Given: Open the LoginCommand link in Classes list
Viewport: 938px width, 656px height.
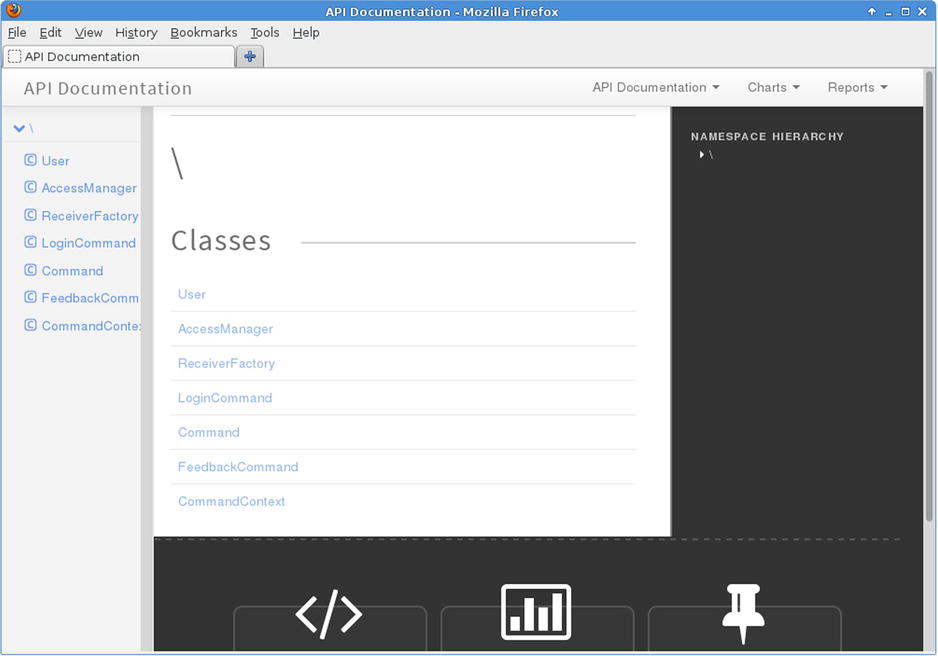Looking at the screenshot, I should [225, 398].
